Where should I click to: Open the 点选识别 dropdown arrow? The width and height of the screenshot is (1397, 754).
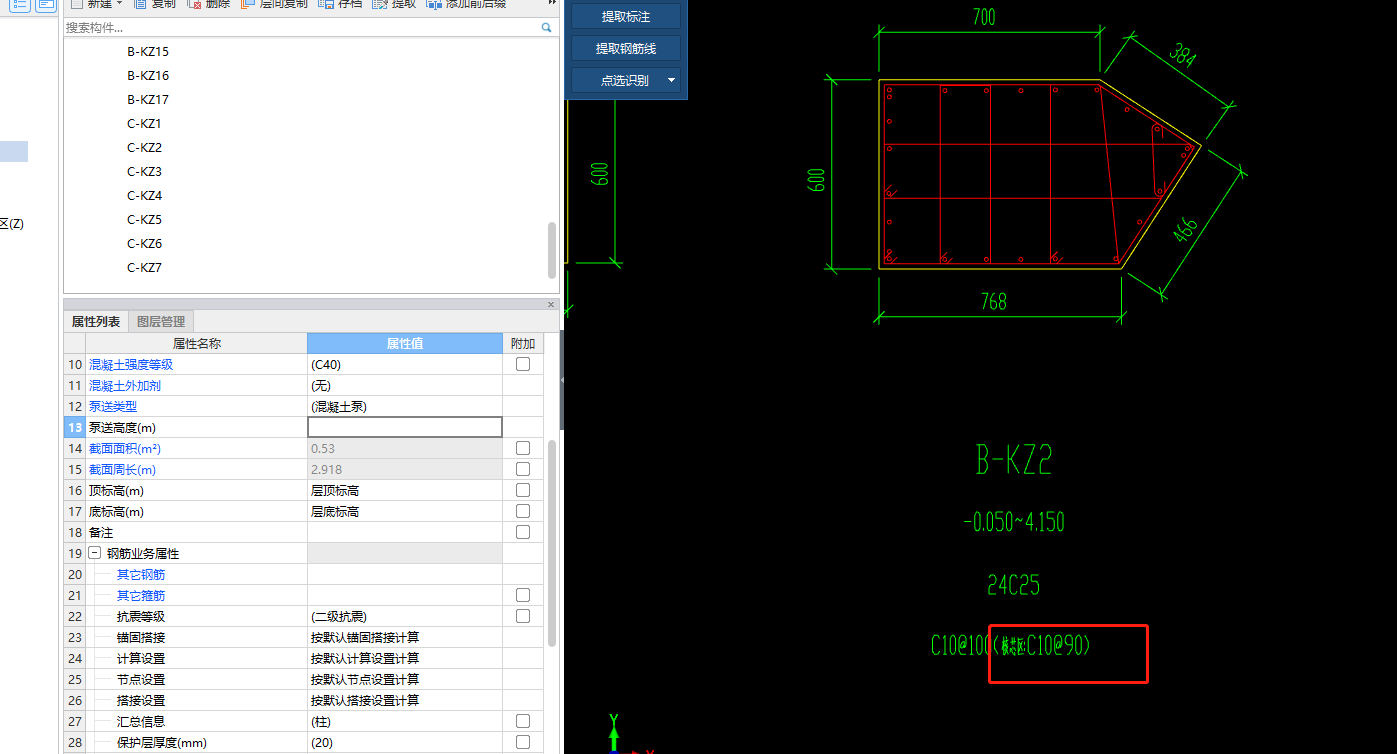point(671,80)
